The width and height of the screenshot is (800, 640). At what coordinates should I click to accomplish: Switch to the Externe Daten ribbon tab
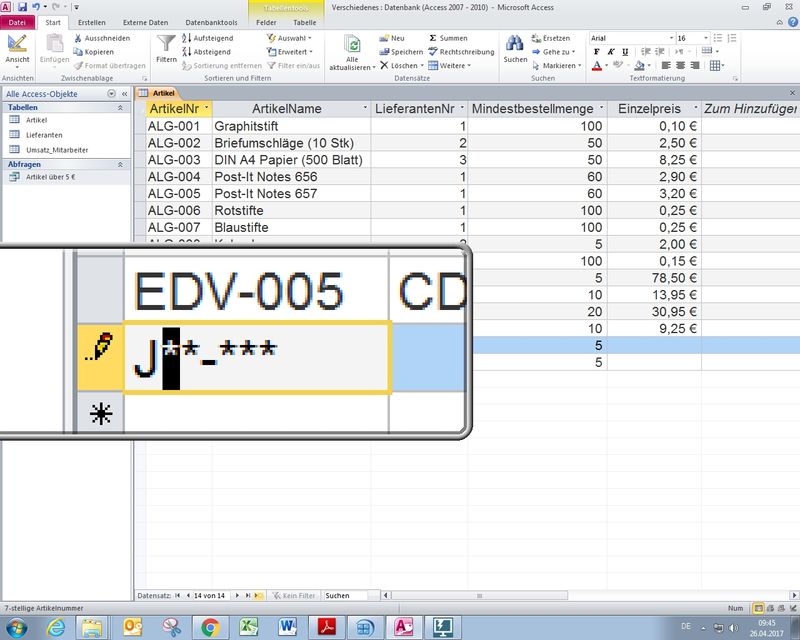[145, 22]
